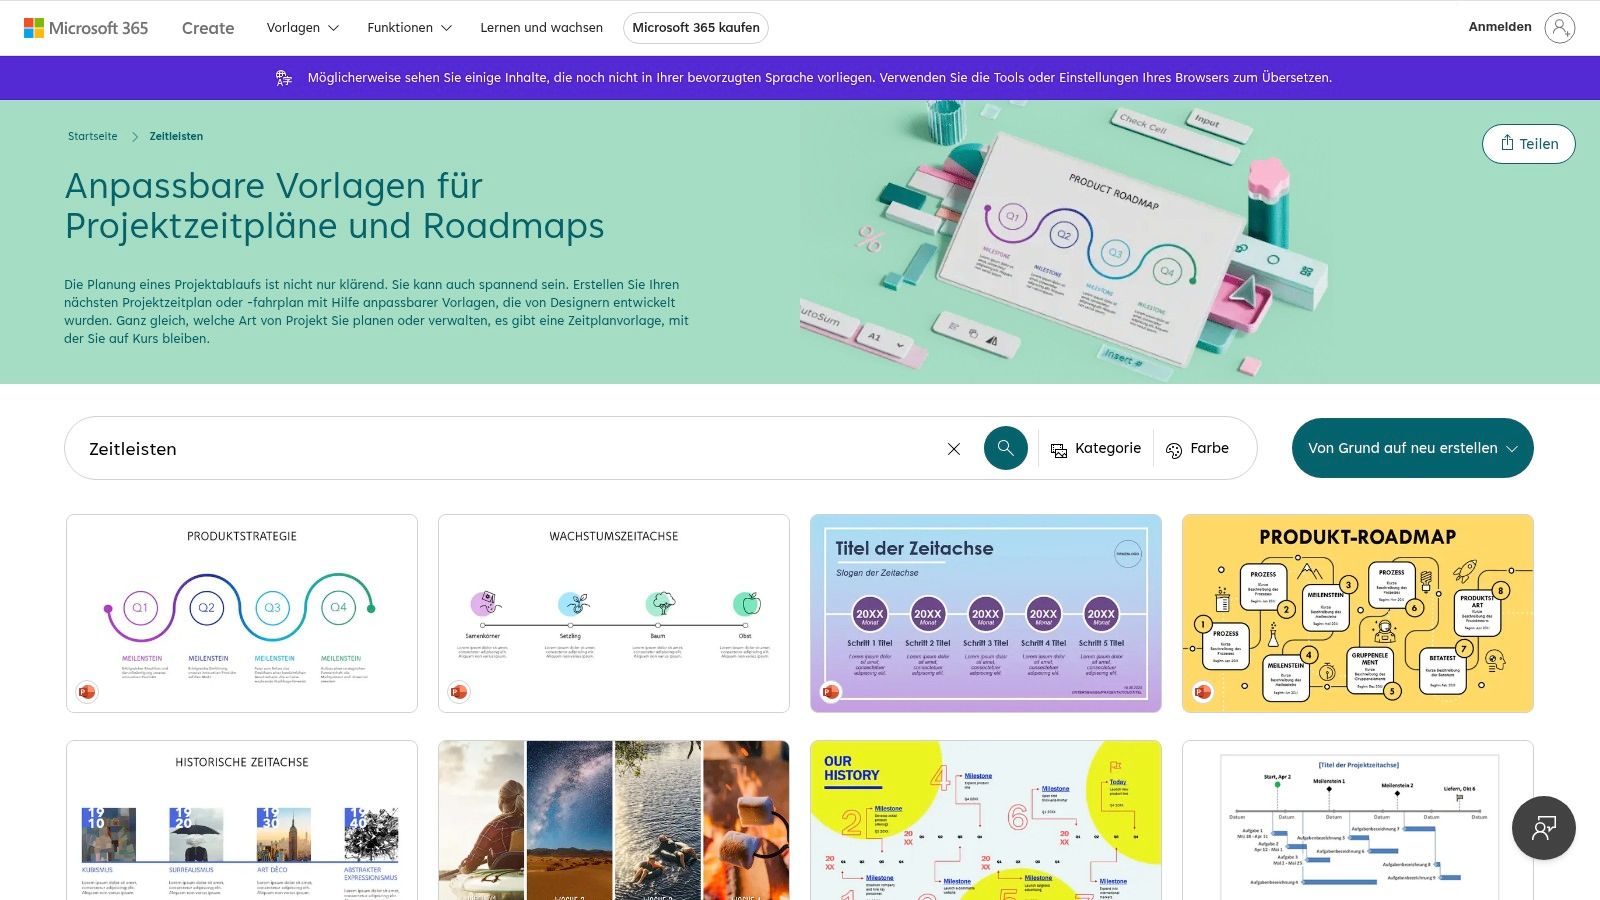Image resolution: width=1600 pixels, height=900 pixels.
Task: Click the translation icon in the purple banner
Action: click(284, 78)
